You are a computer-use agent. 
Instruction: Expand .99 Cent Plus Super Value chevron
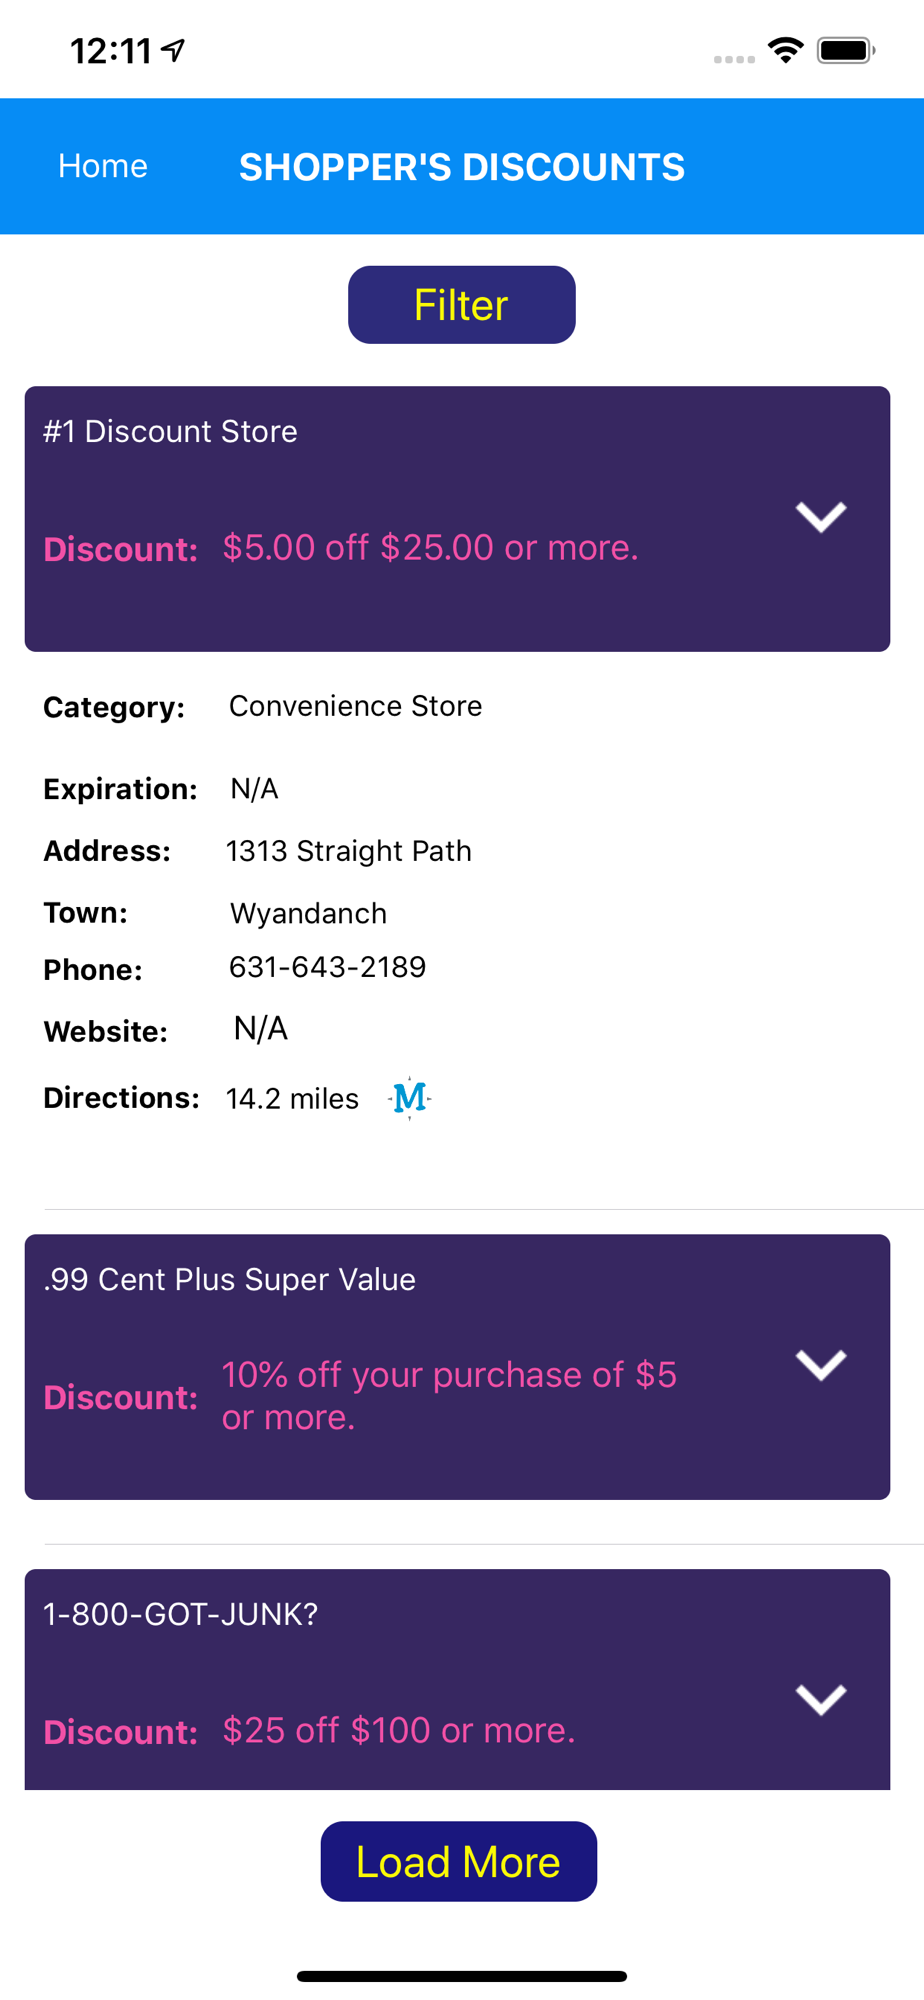click(821, 1365)
